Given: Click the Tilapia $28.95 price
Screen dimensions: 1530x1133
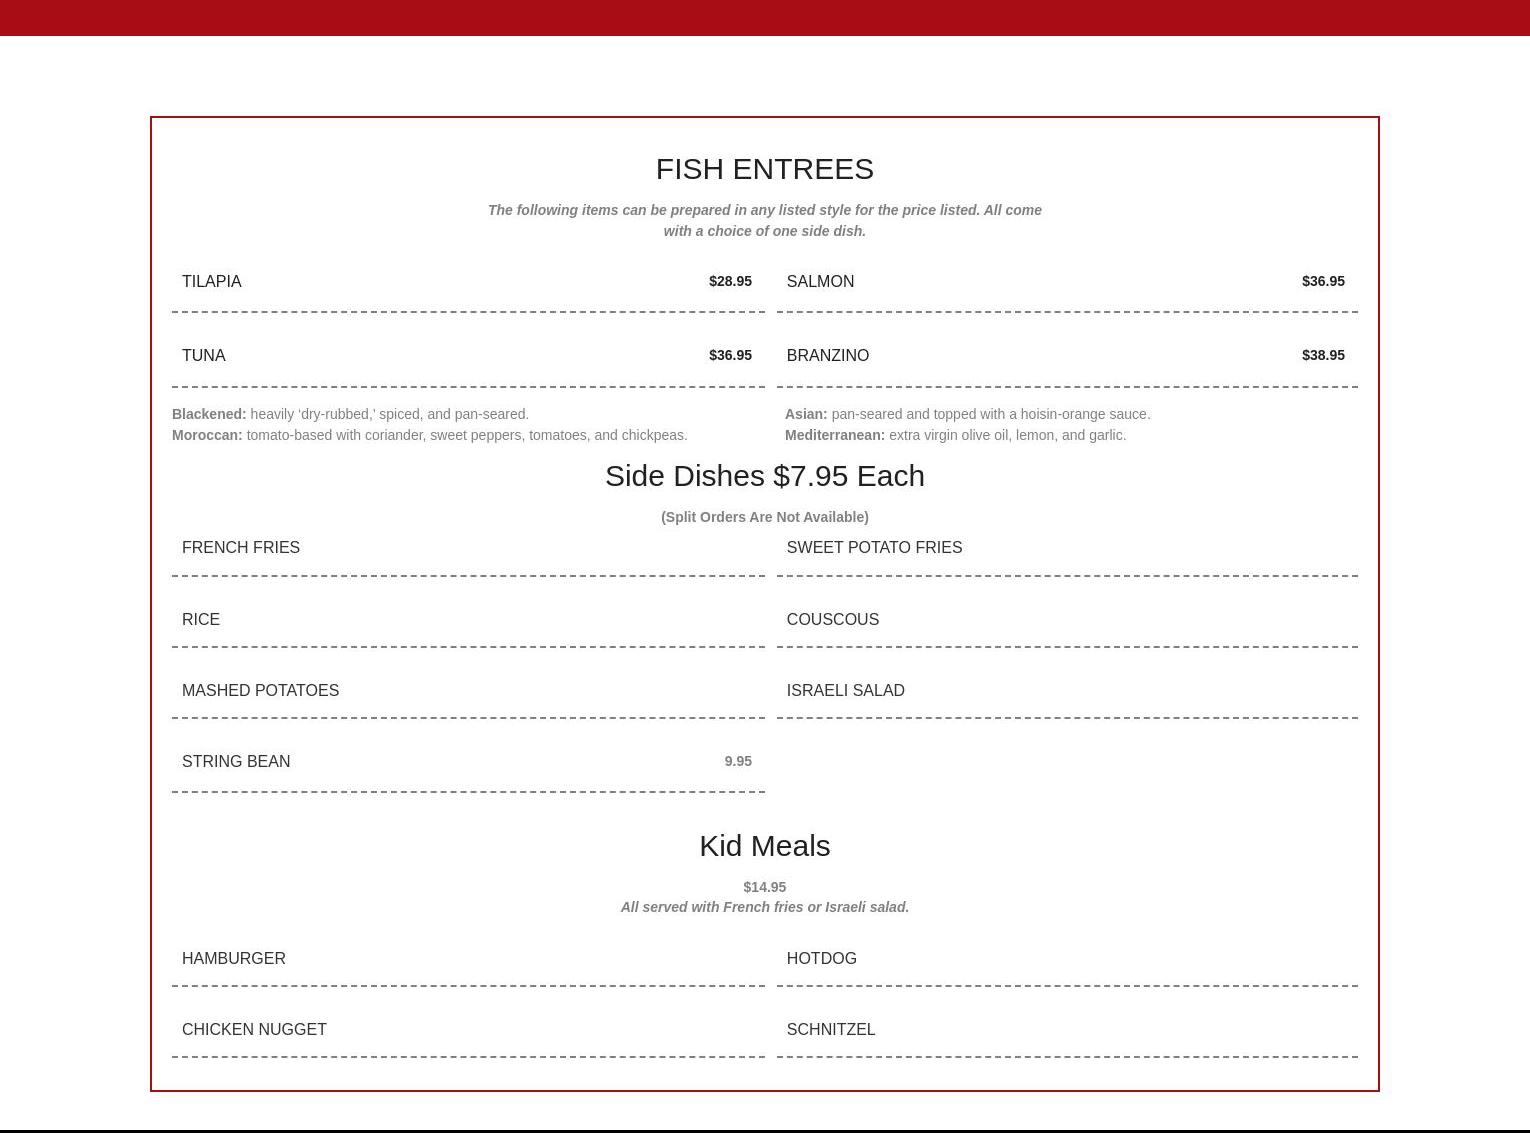Looking at the screenshot, I should [730, 282].
